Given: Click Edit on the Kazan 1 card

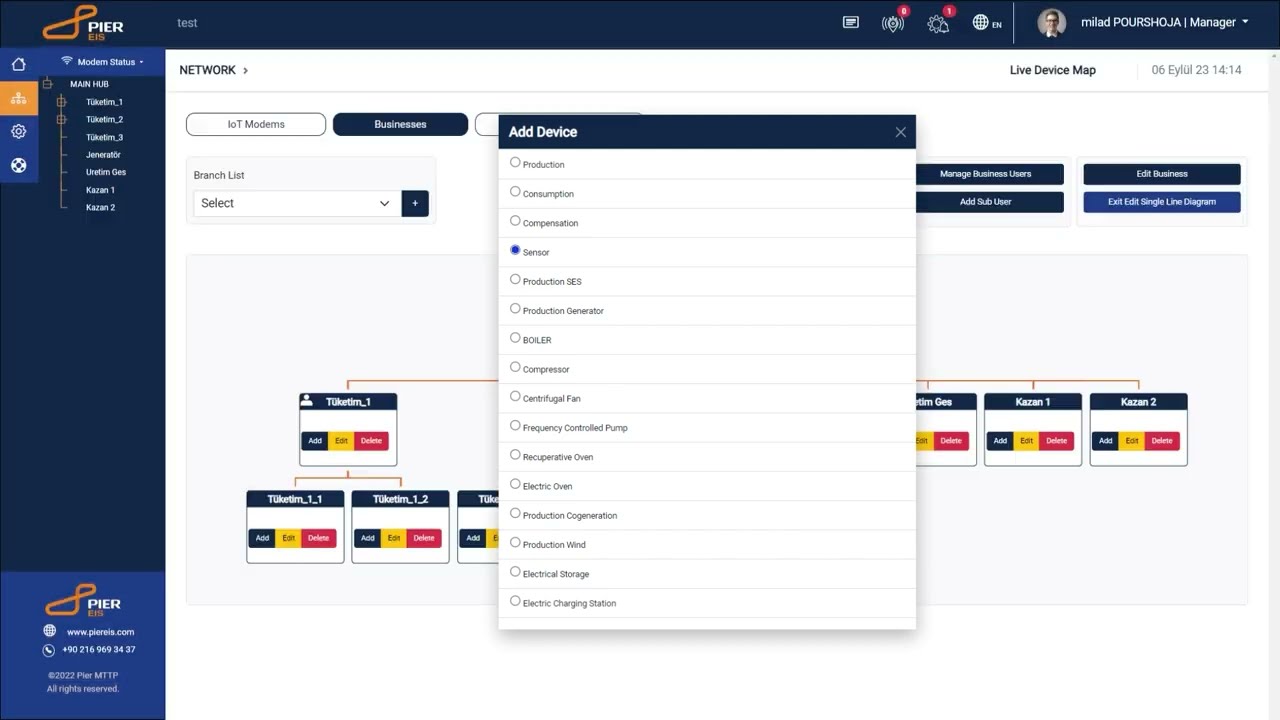Looking at the screenshot, I should coord(1027,441).
